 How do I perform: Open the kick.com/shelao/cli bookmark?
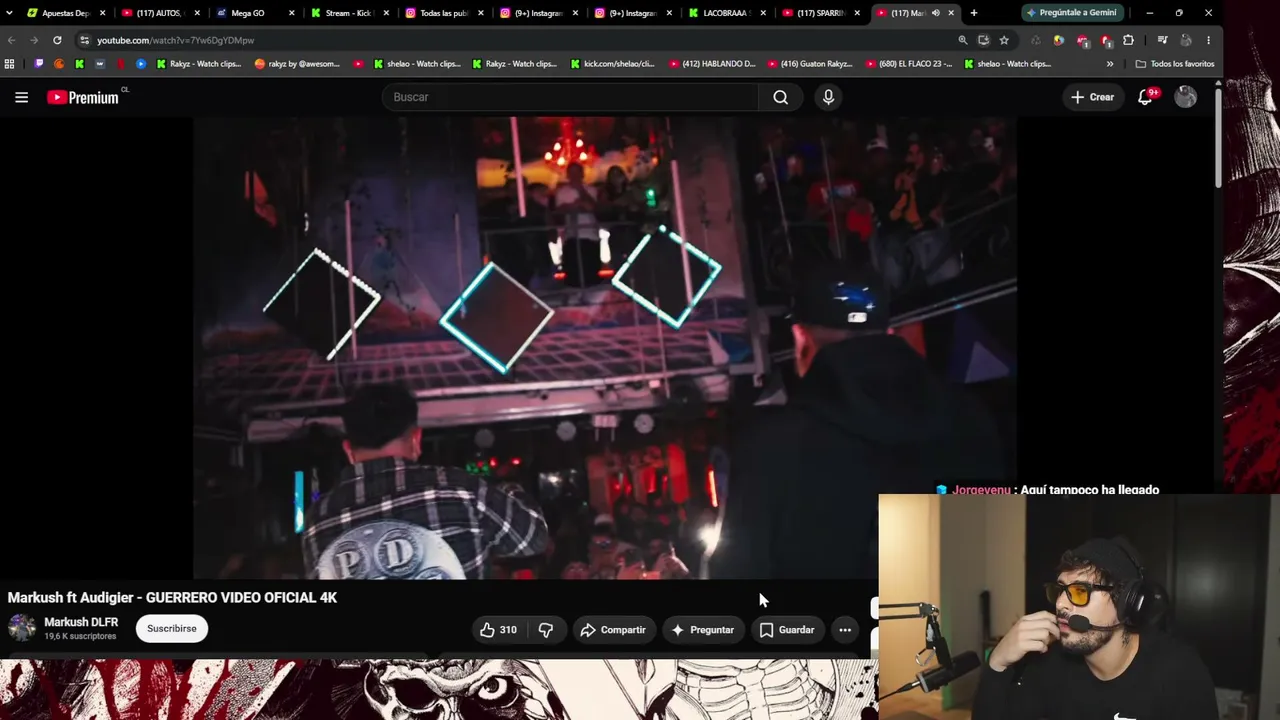point(612,64)
